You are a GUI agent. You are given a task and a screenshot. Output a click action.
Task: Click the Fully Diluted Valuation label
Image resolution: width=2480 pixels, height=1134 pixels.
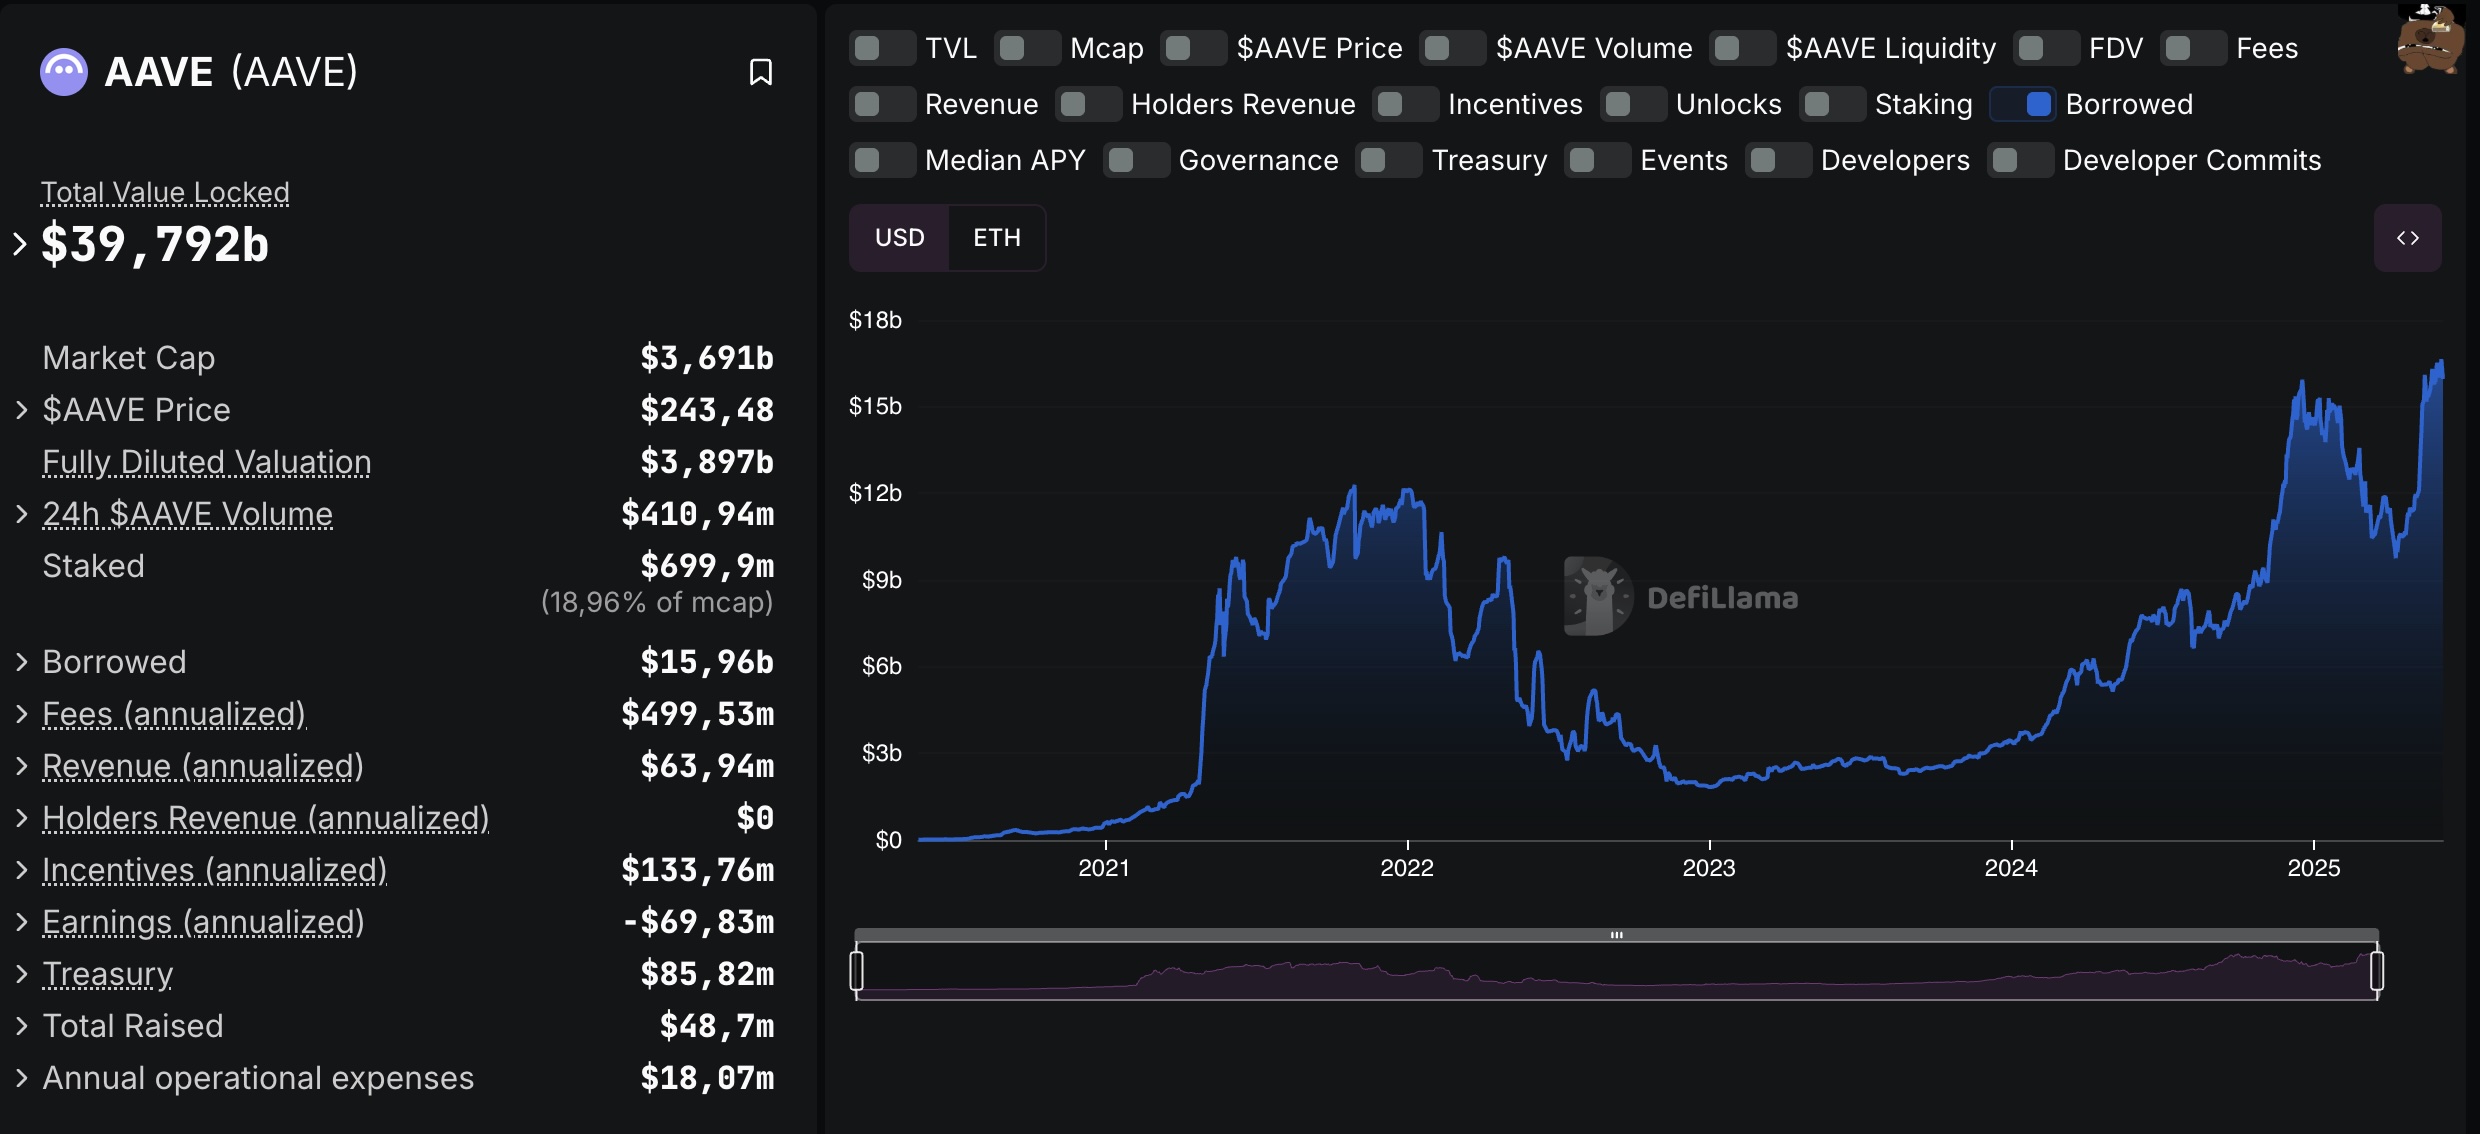pyautogui.click(x=207, y=462)
